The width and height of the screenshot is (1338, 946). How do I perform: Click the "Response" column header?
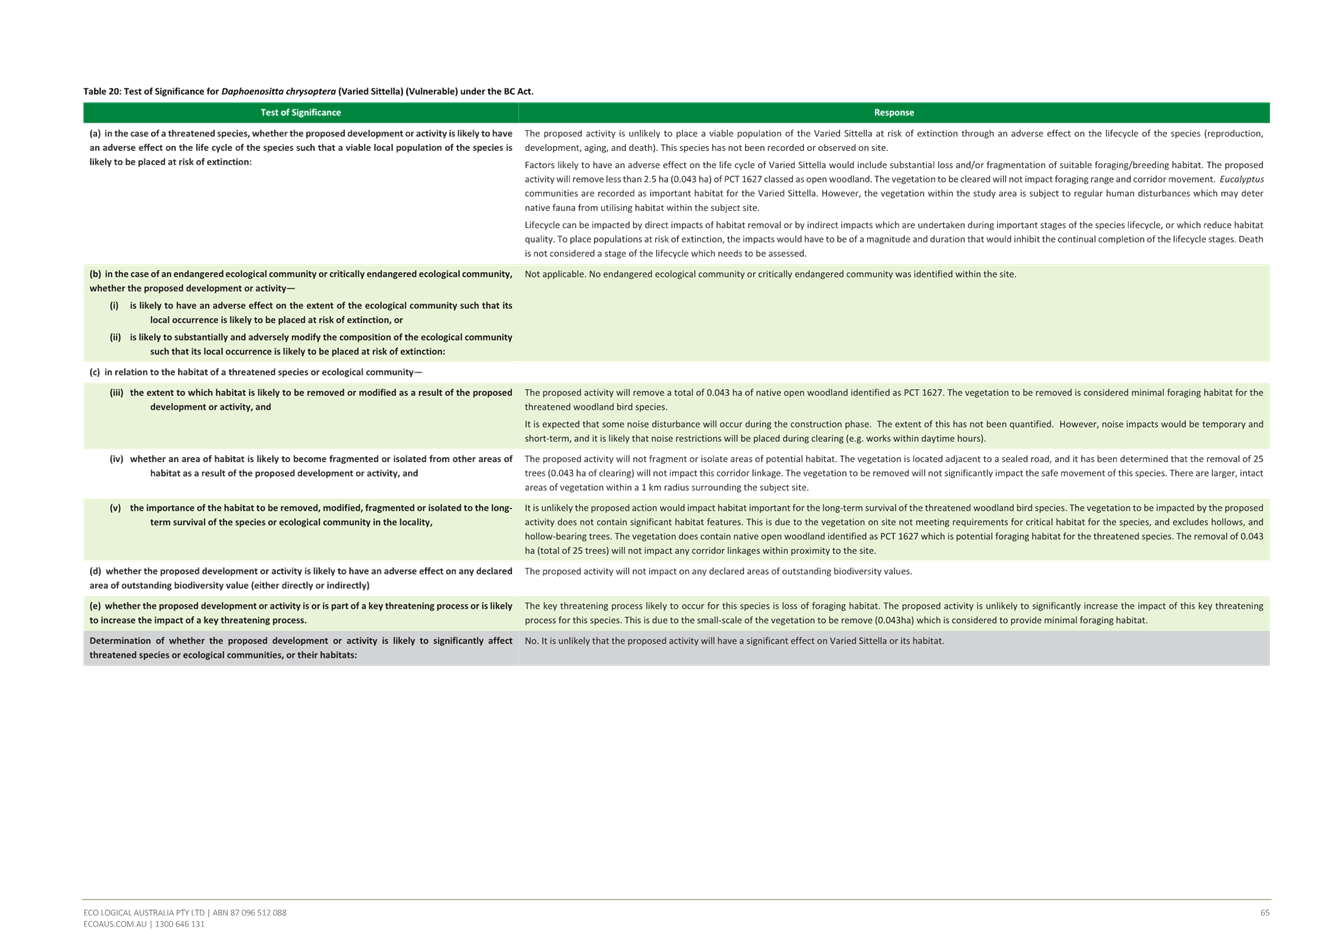[x=893, y=113]
